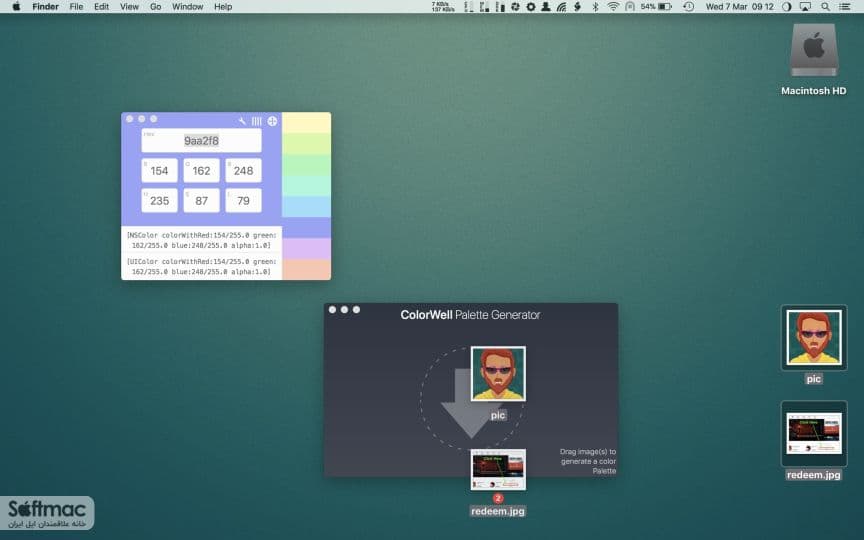Close the ColorWell Palette Generator window
The image size is (864, 540).
[x=332, y=310]
